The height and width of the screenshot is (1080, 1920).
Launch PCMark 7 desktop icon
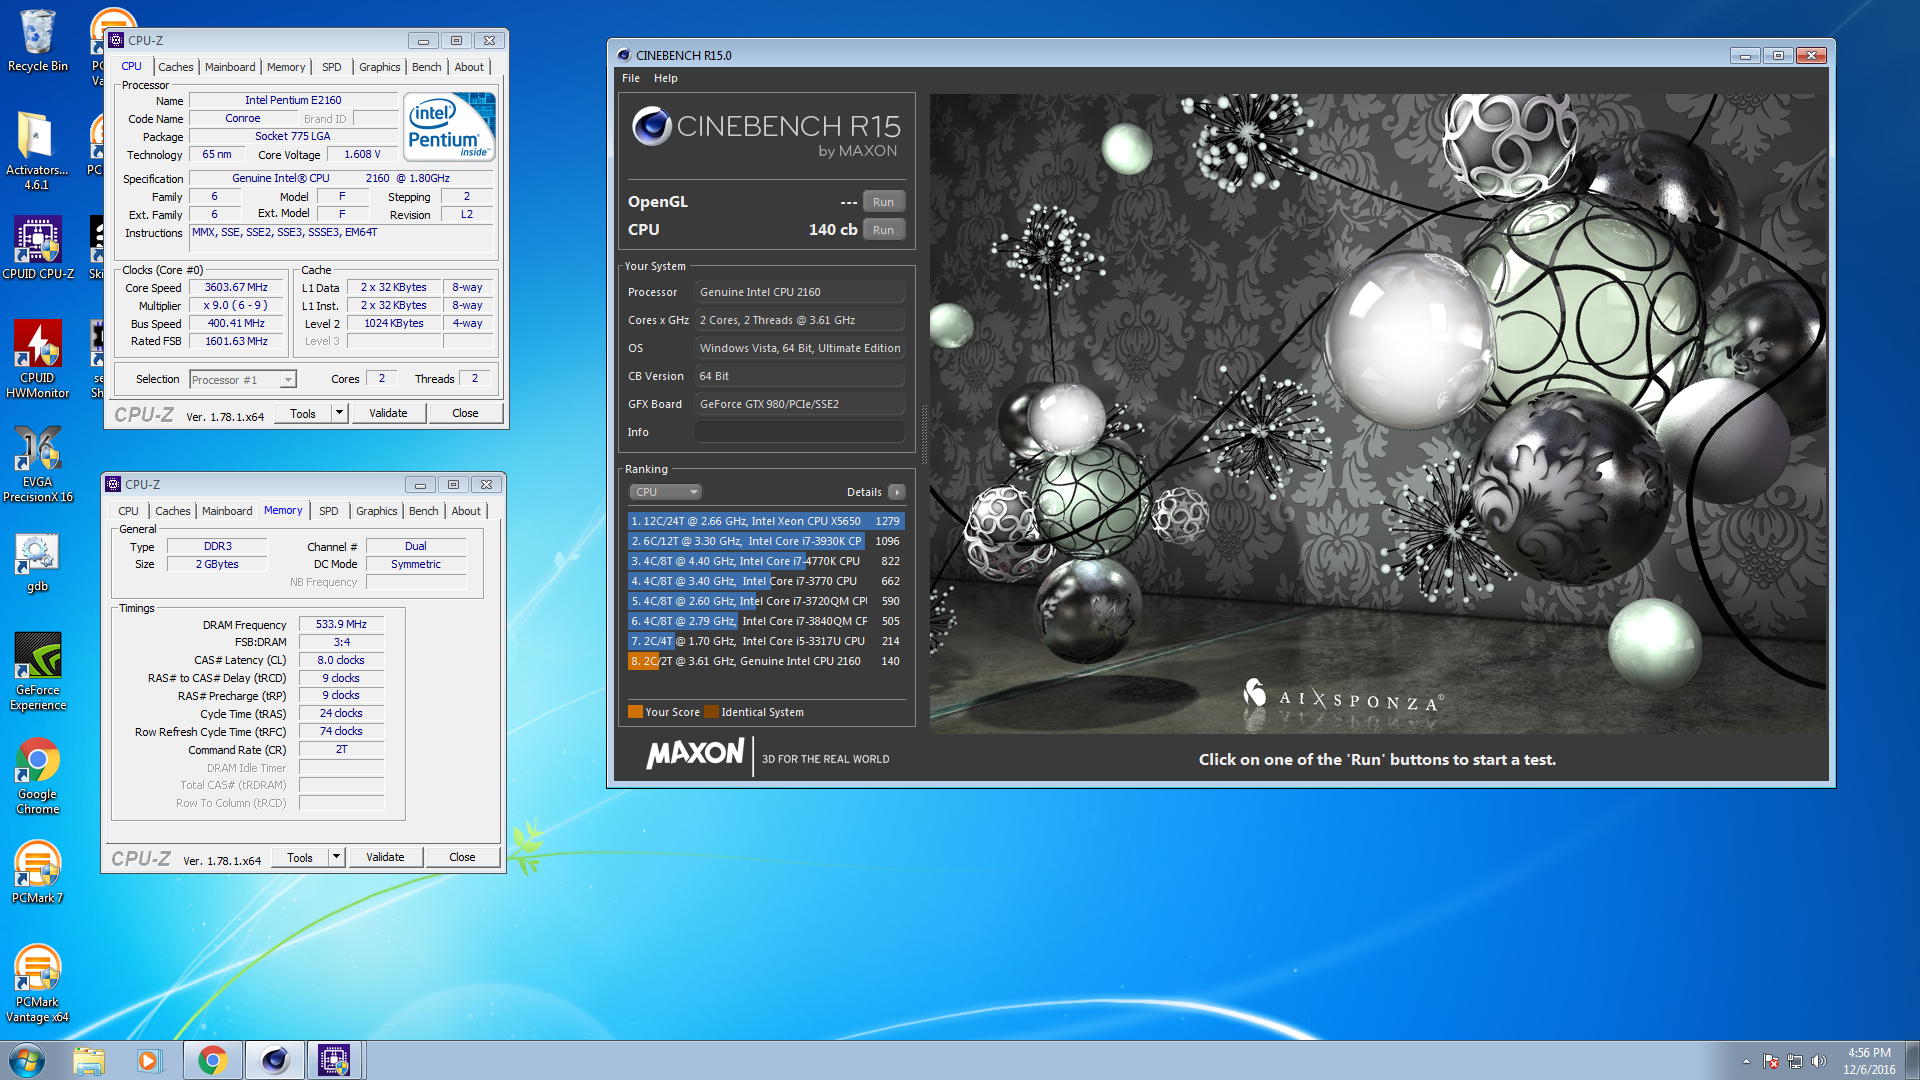[37, 872]
